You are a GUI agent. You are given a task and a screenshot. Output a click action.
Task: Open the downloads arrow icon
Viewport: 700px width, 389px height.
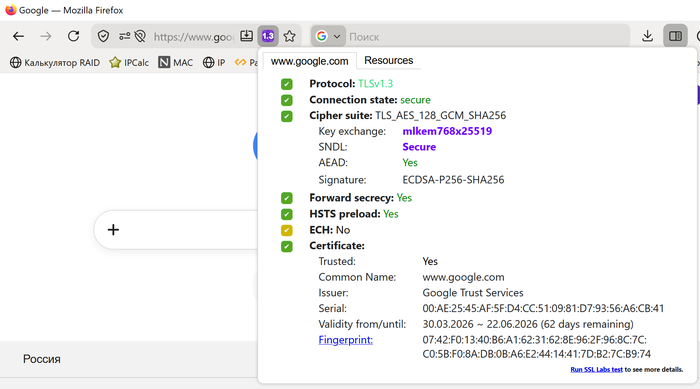point(647,36)
